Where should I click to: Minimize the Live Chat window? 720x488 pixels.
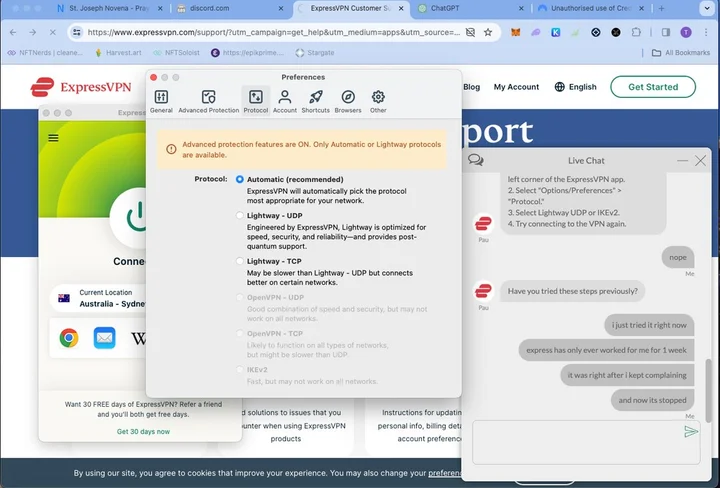click(682, 160)
